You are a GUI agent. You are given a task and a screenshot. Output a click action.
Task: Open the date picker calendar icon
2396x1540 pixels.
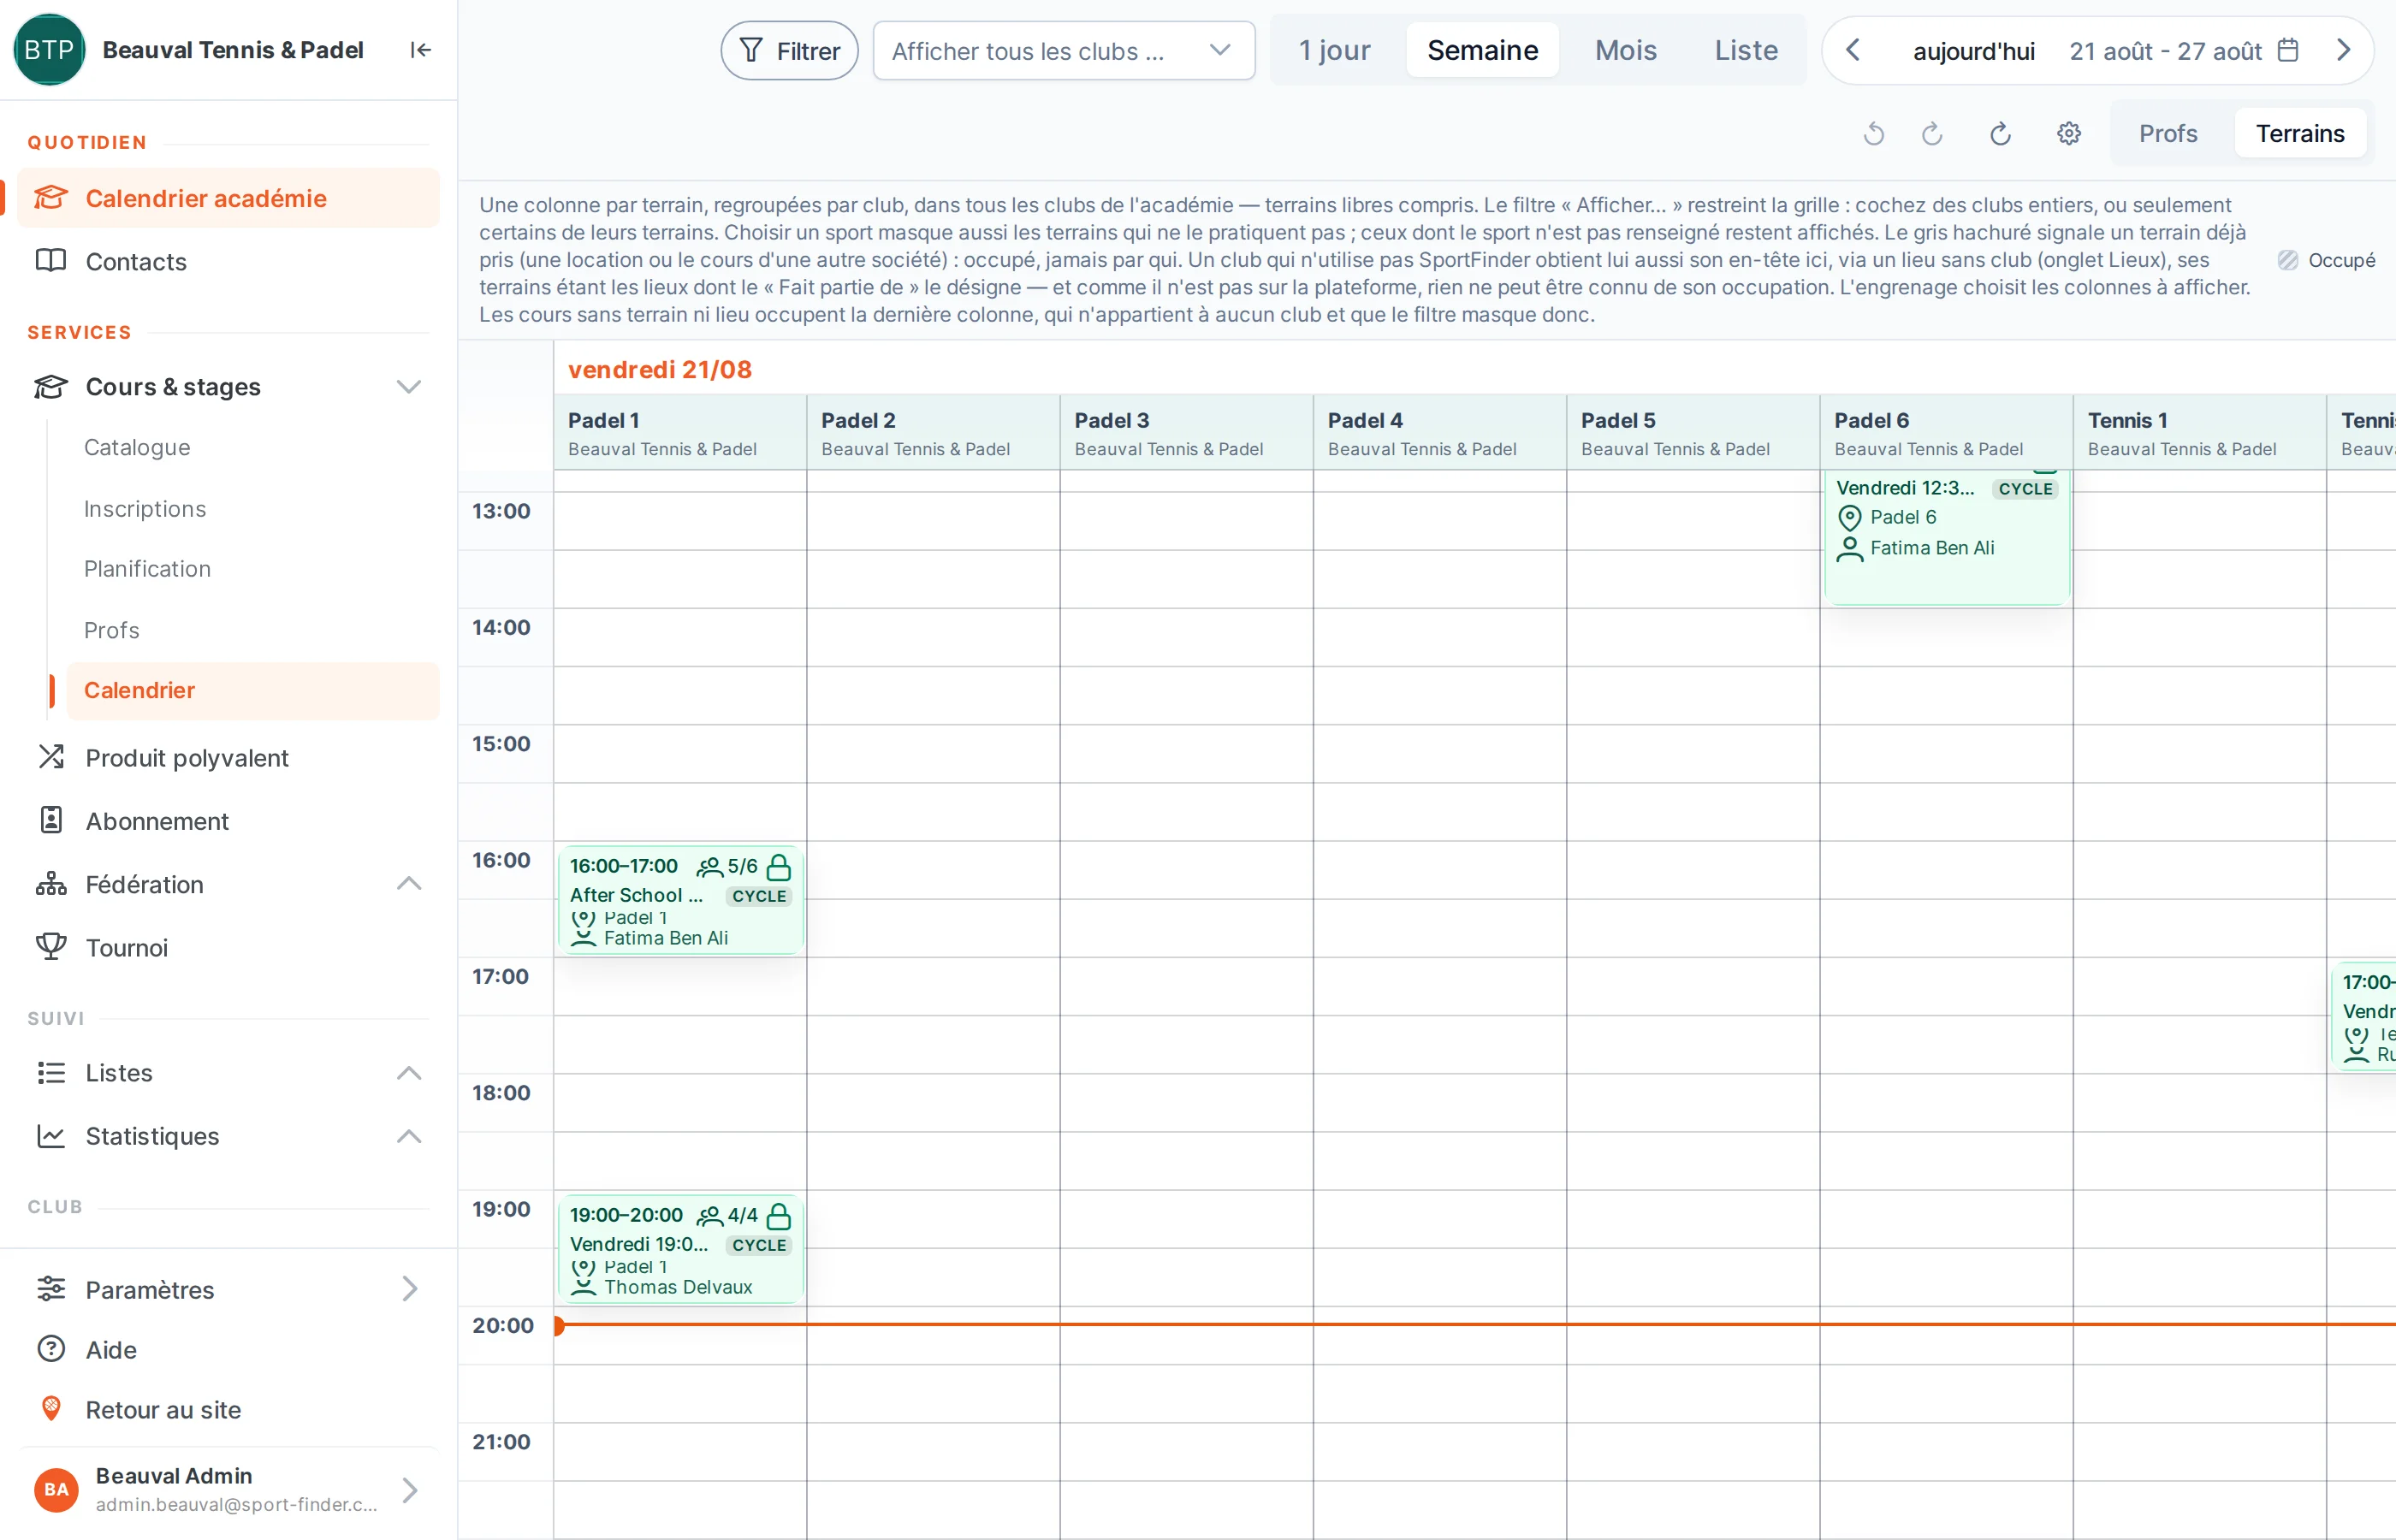coord(2288,50)
